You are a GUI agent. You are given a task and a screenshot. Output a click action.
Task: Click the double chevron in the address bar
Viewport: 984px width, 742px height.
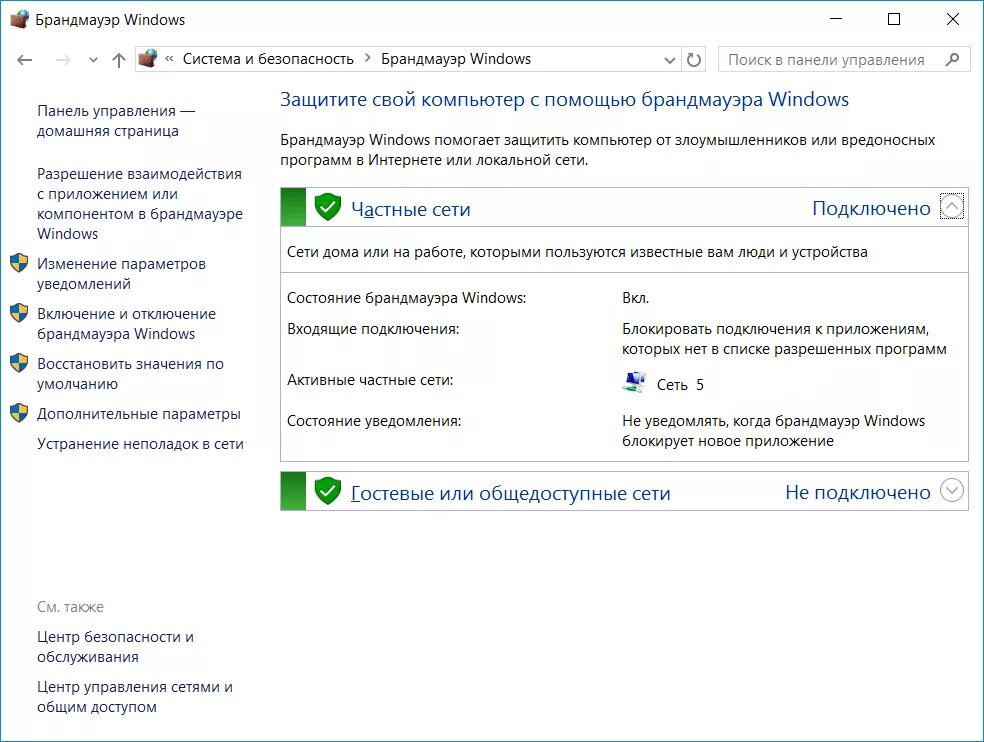coord(169,58)
